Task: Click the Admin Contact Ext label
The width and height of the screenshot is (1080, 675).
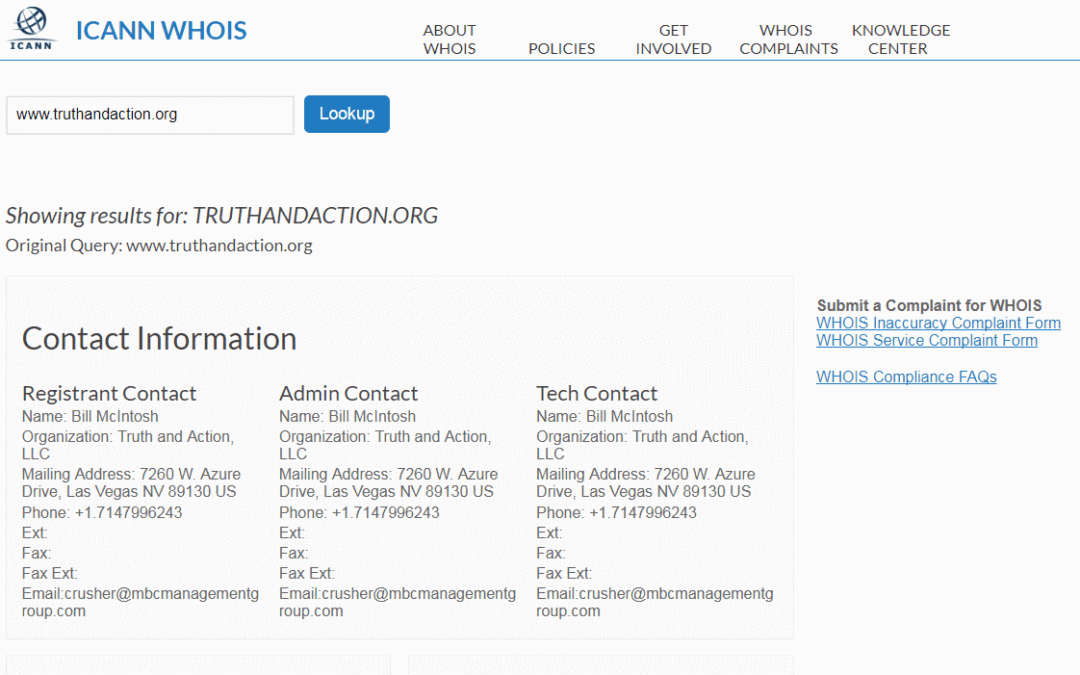Action: tap(292, 533)
